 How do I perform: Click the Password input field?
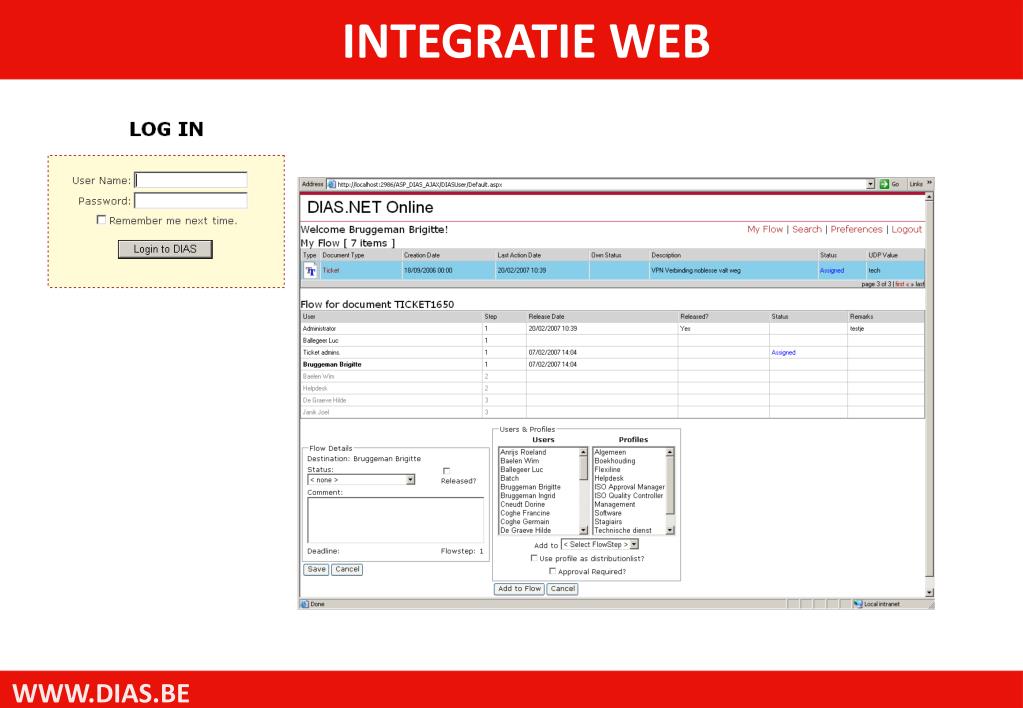[191, 201]
